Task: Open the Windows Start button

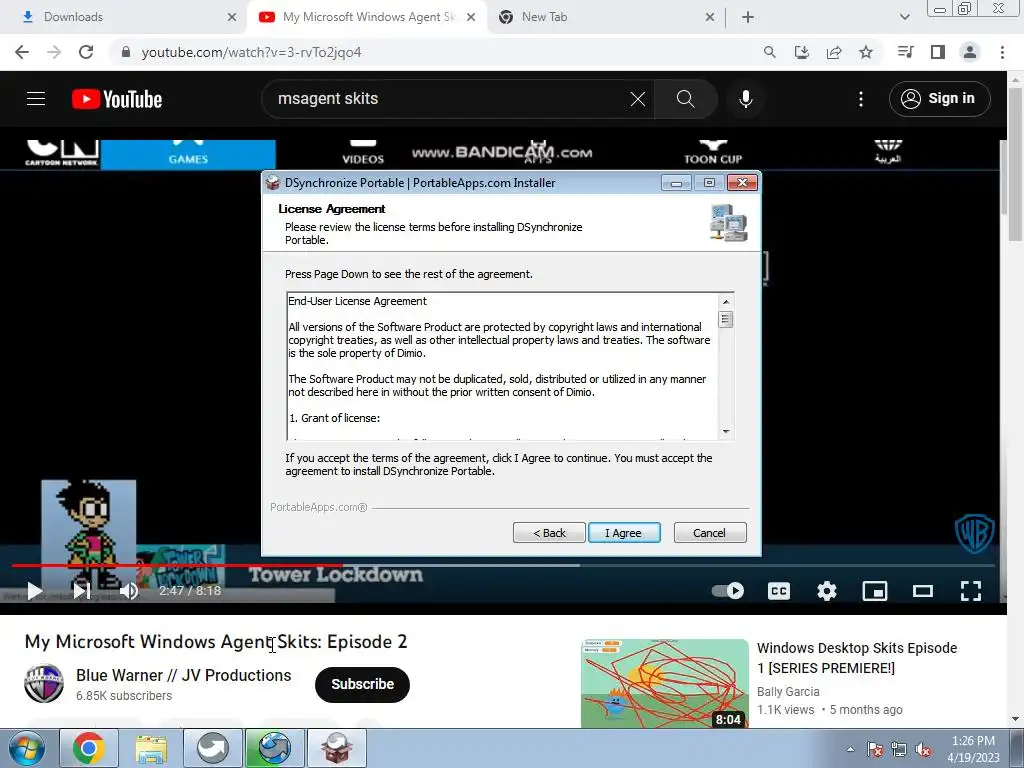Action: click(26, 748)
